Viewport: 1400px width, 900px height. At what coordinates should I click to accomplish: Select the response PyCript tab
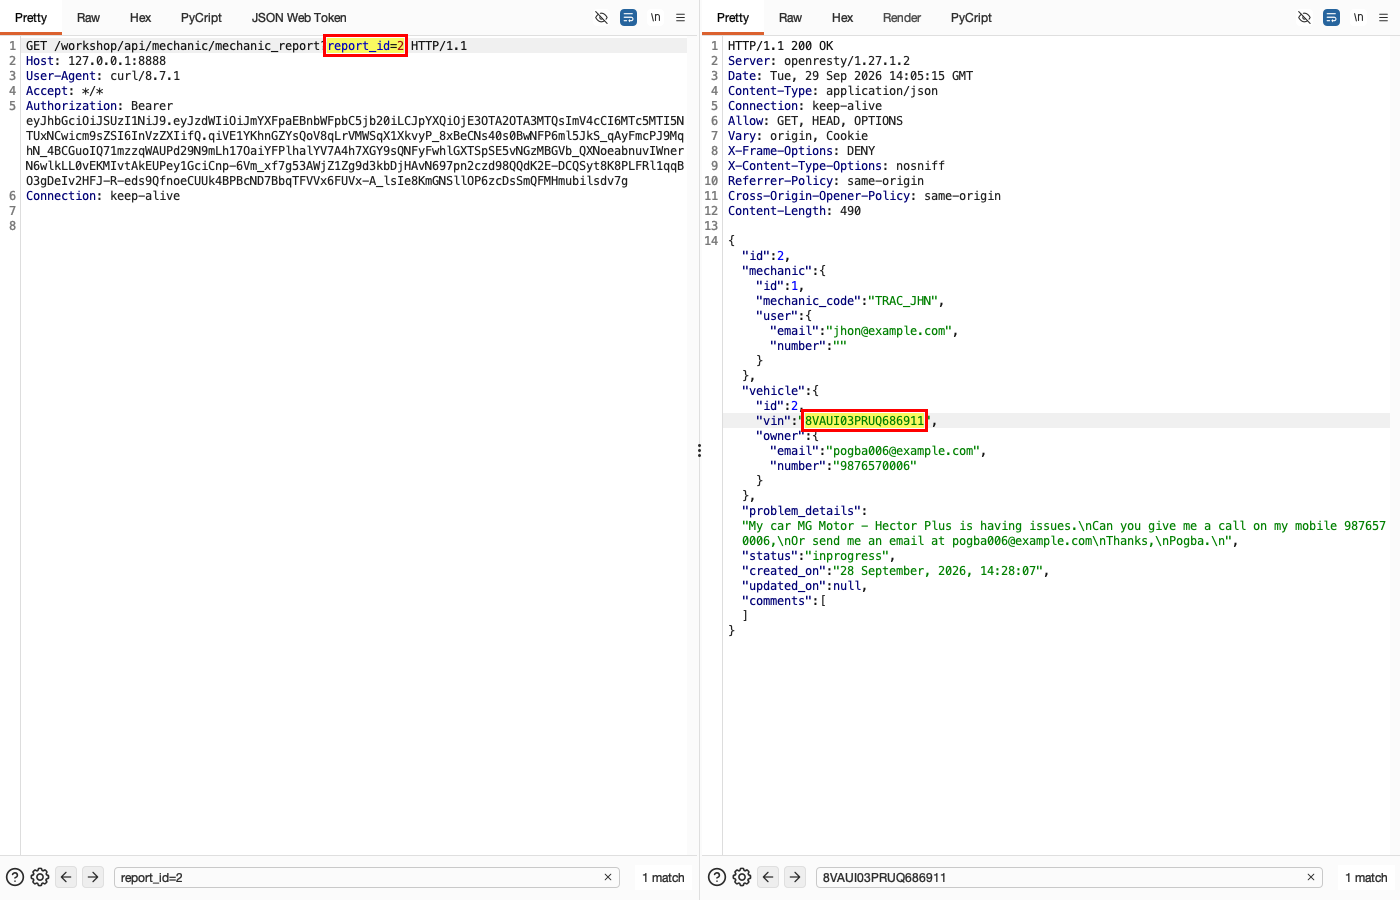point(971,18)
